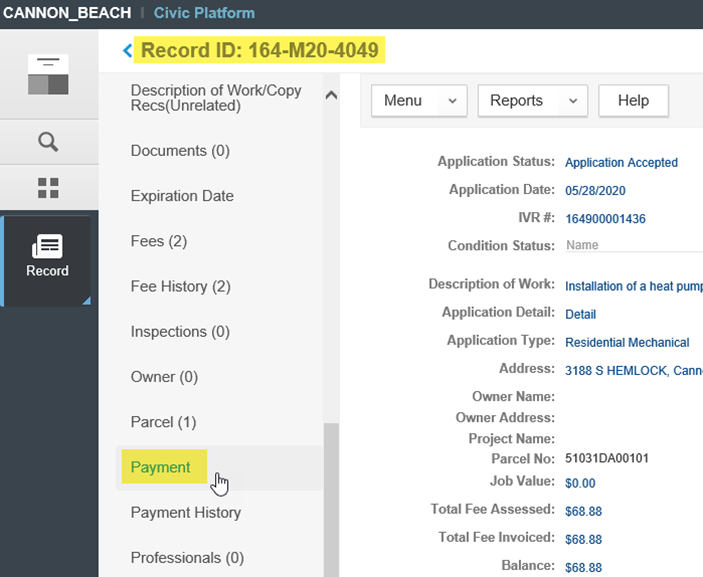Expand the Reports dropdown button

point(532,100)
